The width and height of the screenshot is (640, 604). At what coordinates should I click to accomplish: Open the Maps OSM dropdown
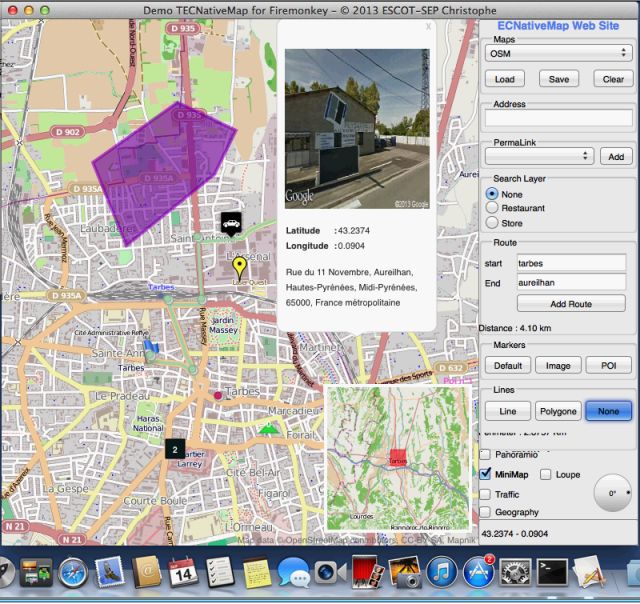point(558,53)
